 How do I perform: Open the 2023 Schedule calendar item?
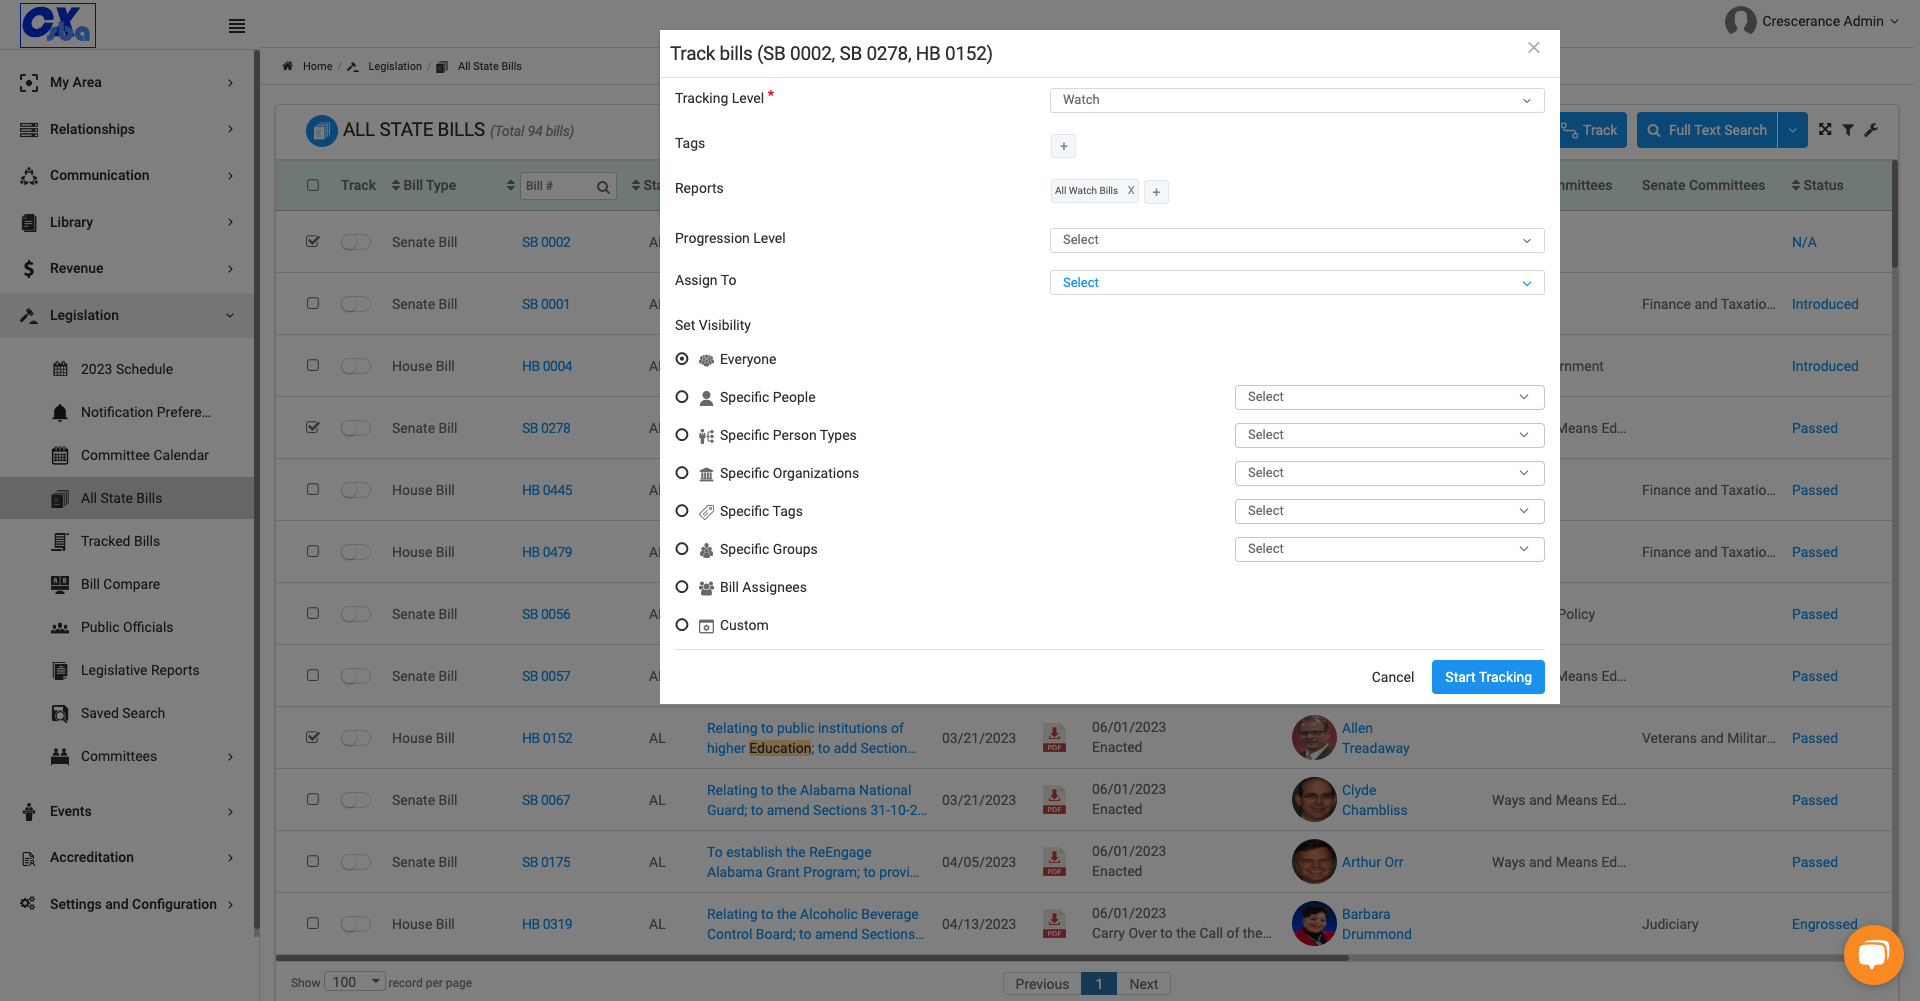127,369
